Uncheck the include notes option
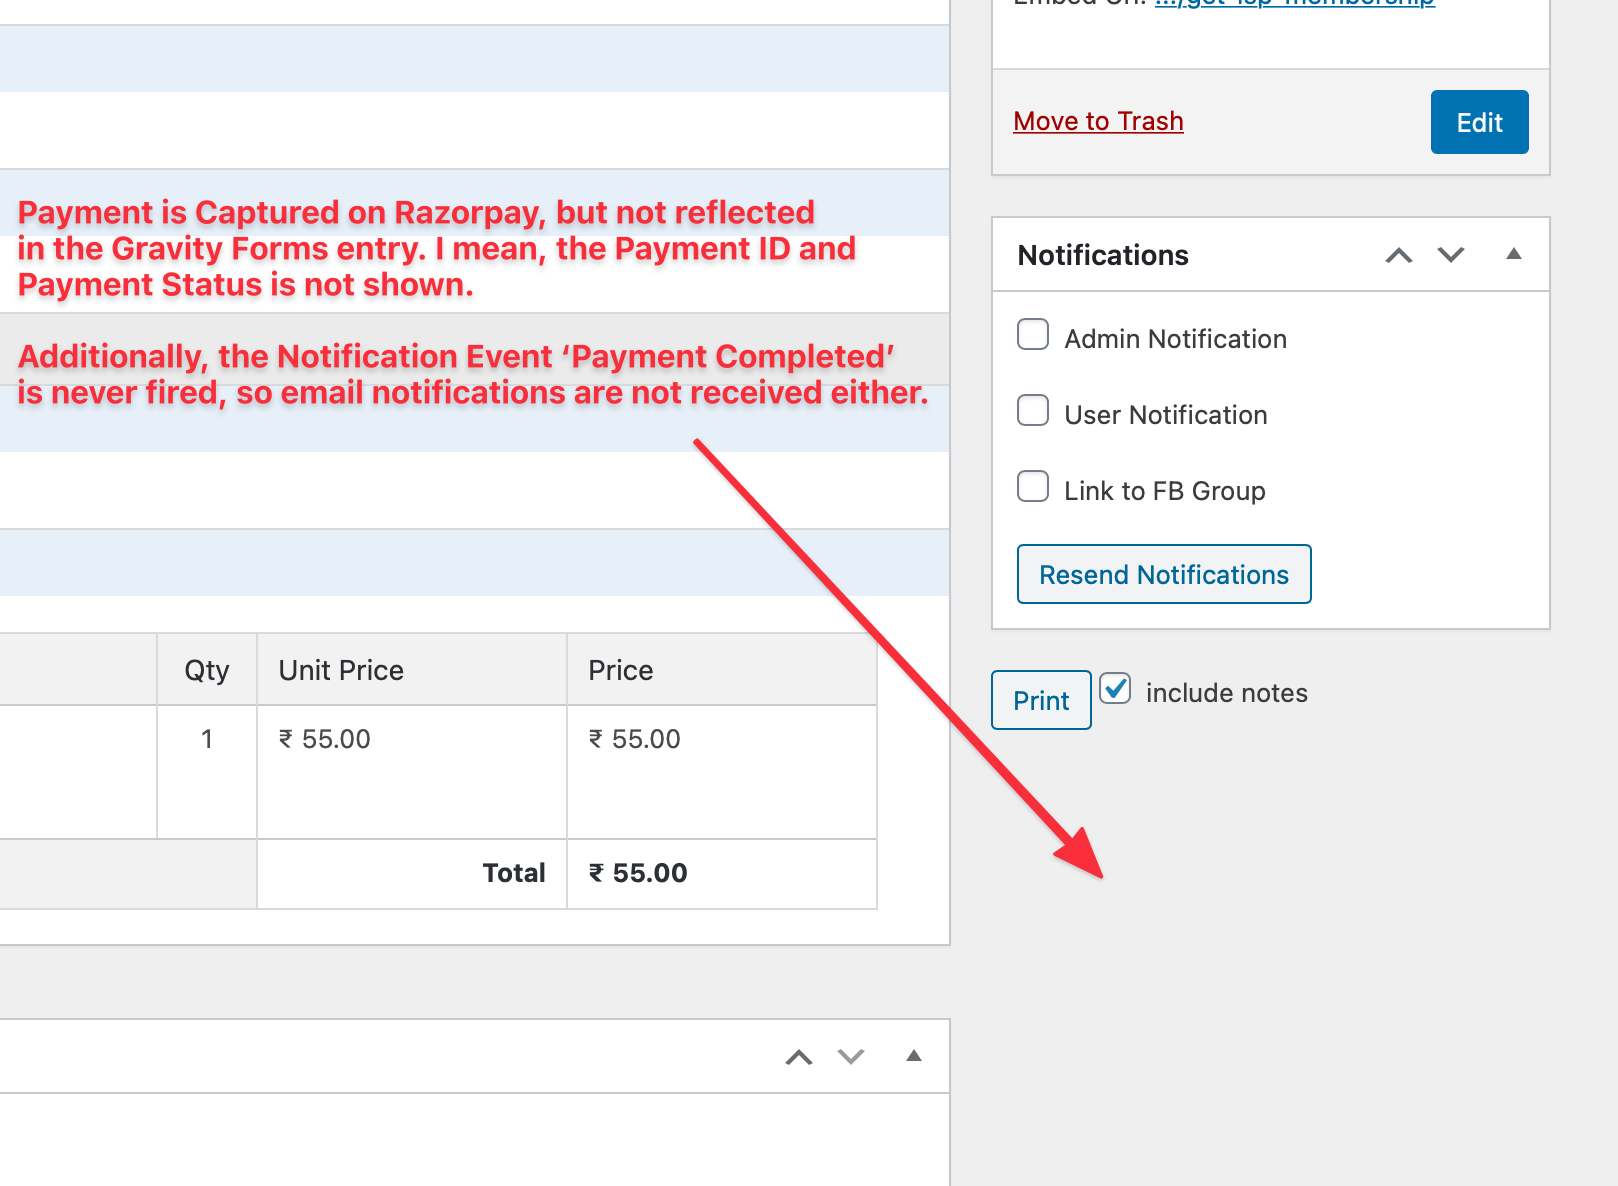Image resolution: width=1618 pixels, height=1186 pixels. coord(1114,688)
